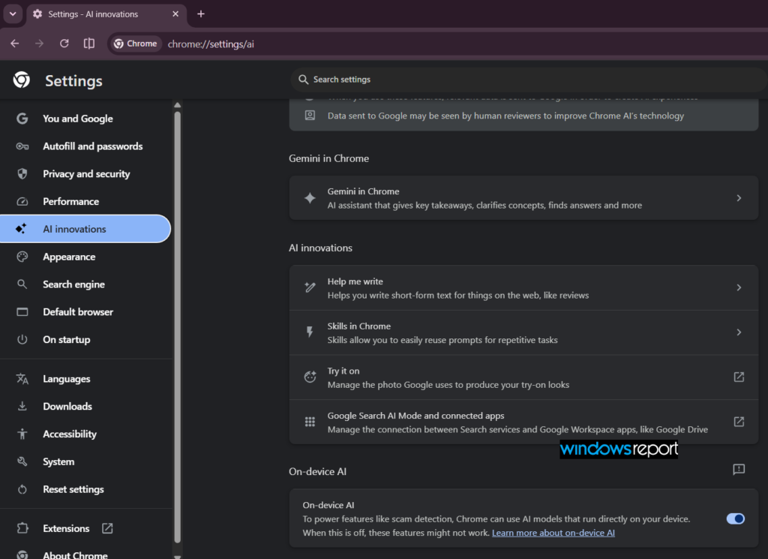Image resolution: width=768 pixels, height=559 pixels.
Task: Click the palette Appearance icon
Action: coord(22,257)
